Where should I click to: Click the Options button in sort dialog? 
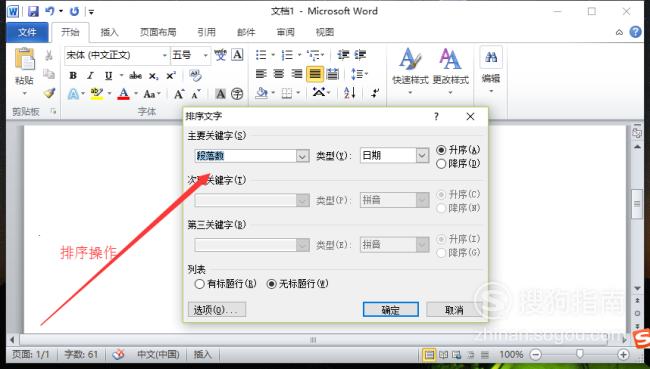coord(217,310)
